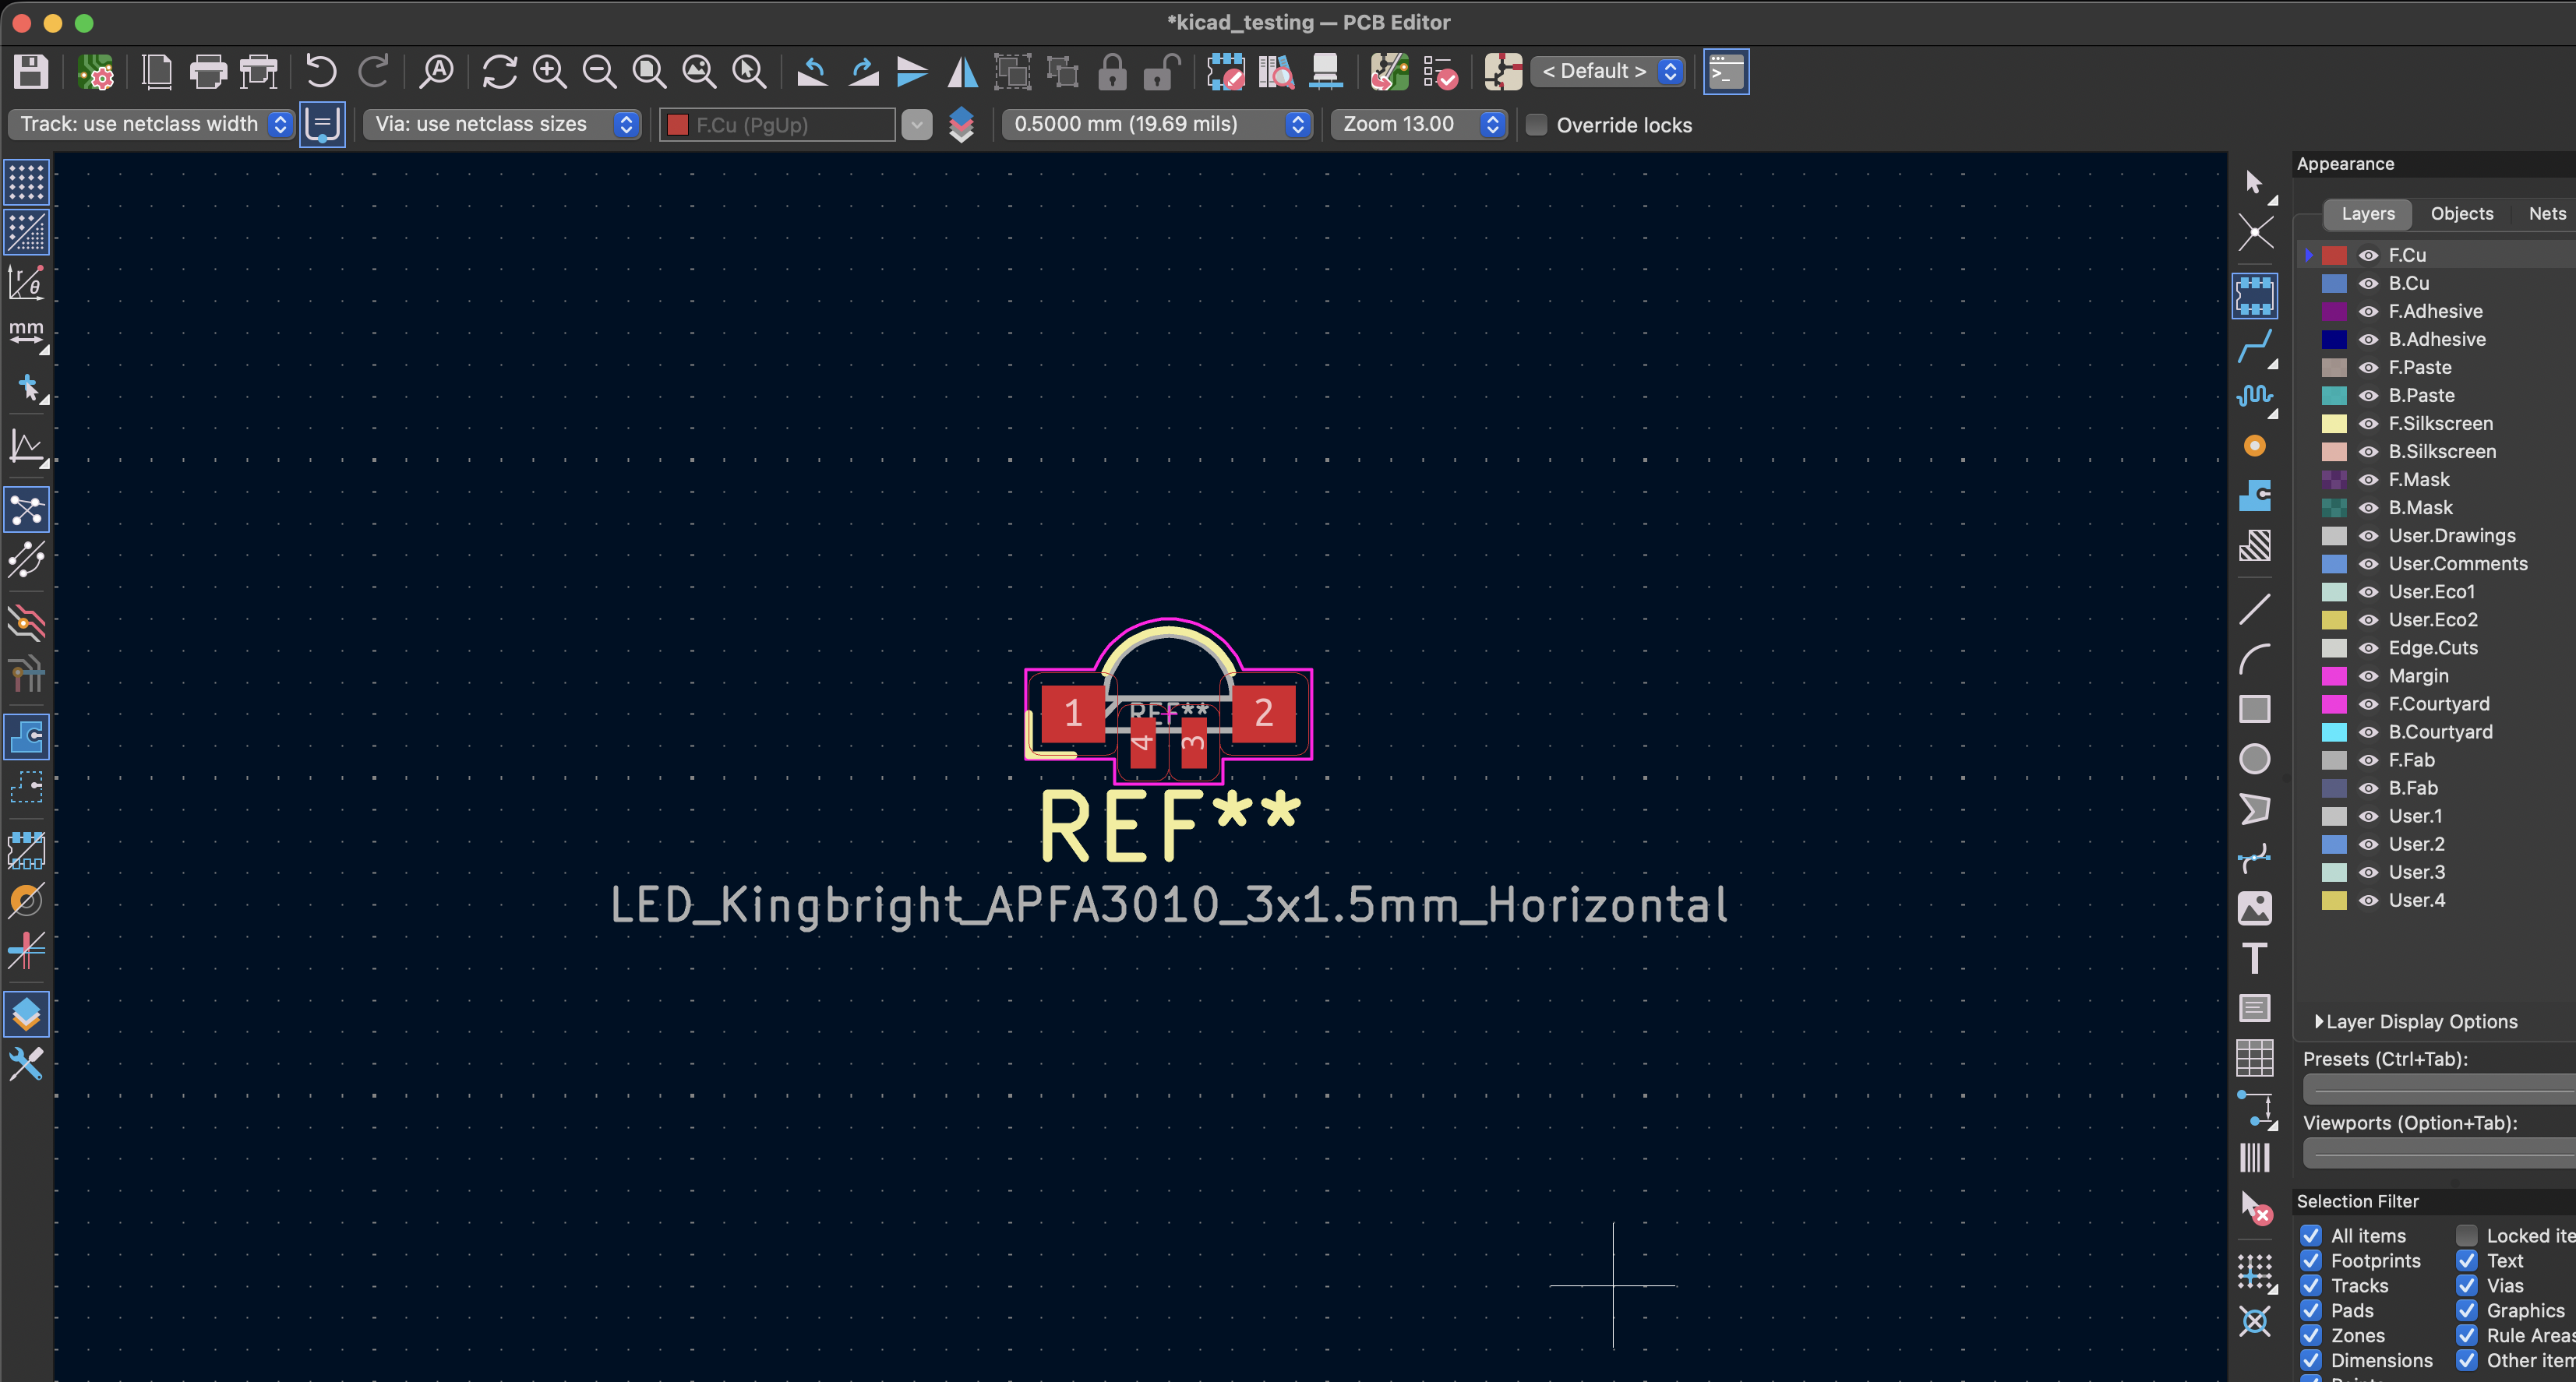
Task: Select the Route Tracks tool
Action: (x=2254, y=347)
